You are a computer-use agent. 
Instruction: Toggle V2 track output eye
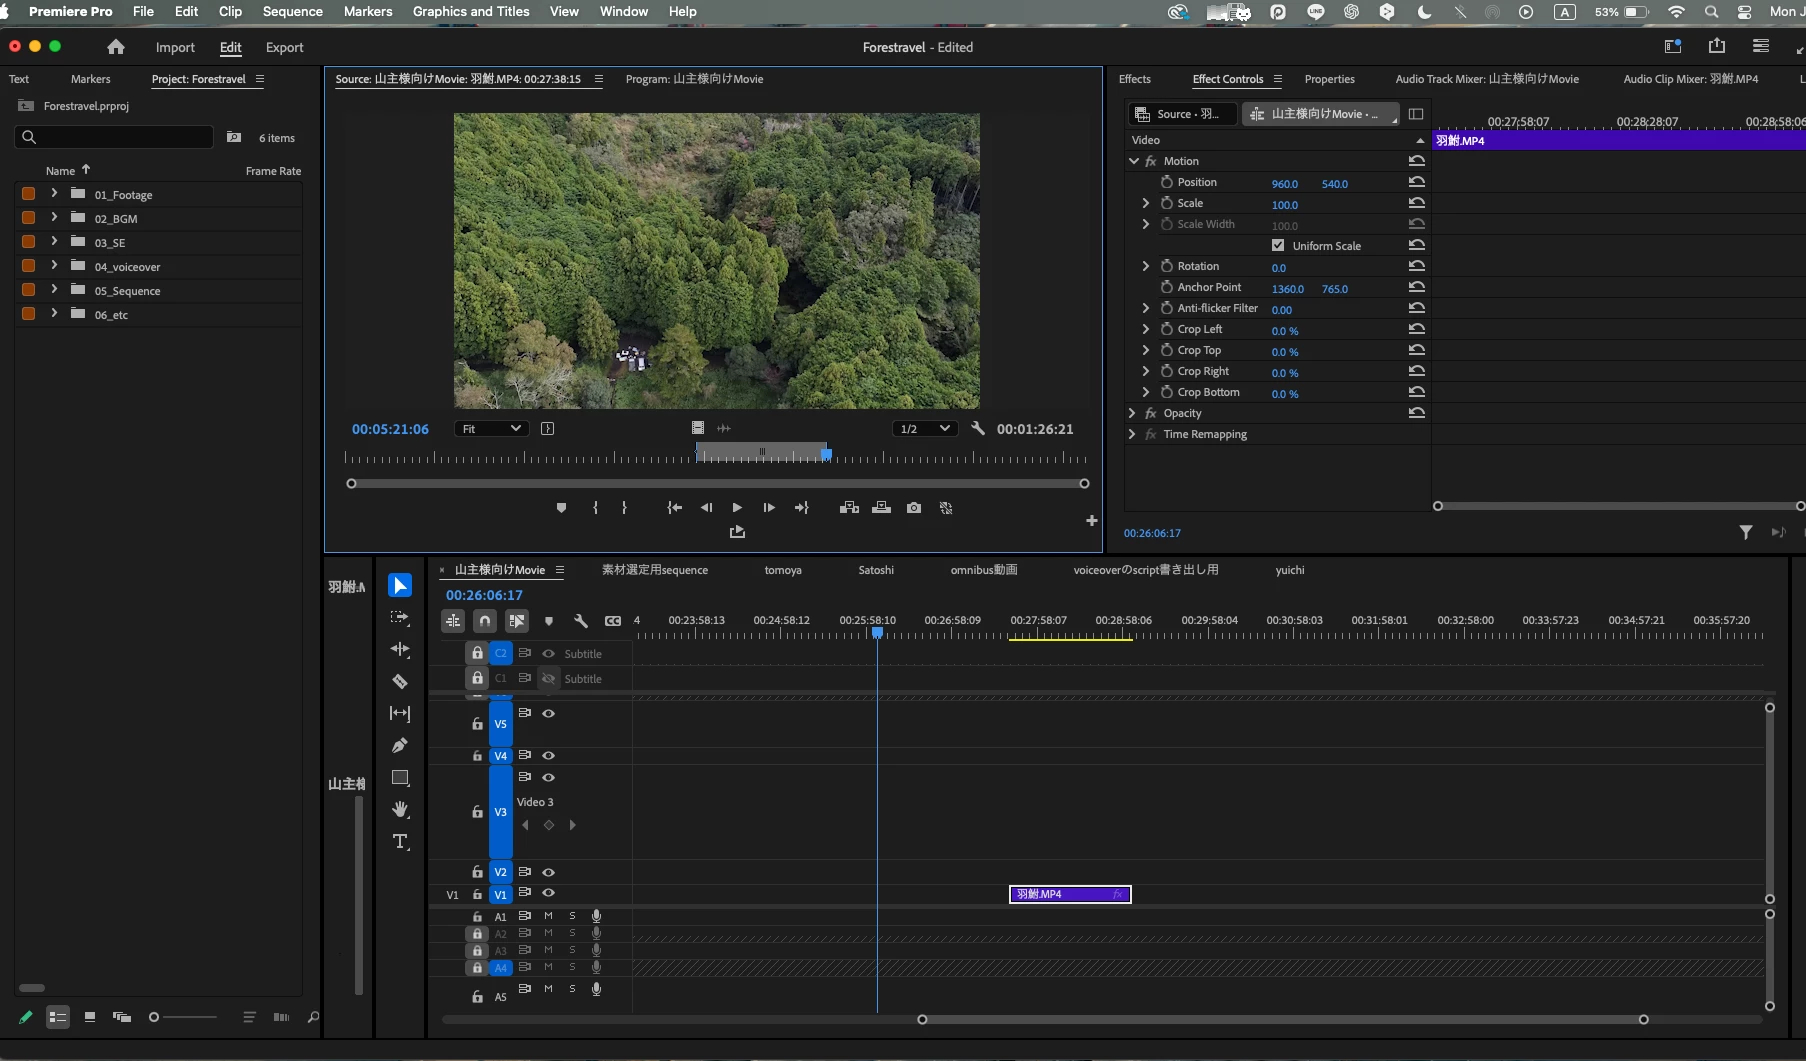pyautogui.click(x=548, y=872)
